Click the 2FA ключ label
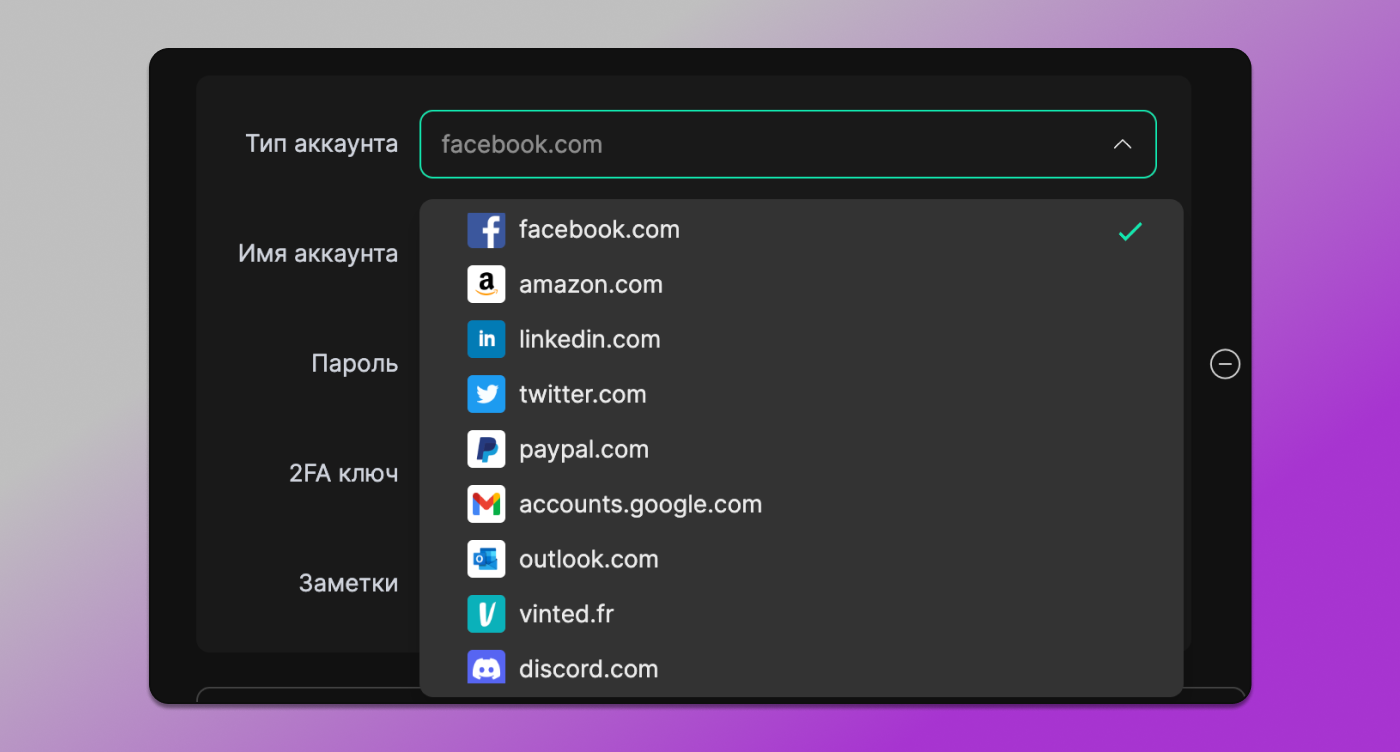 [x=345, y=472]
